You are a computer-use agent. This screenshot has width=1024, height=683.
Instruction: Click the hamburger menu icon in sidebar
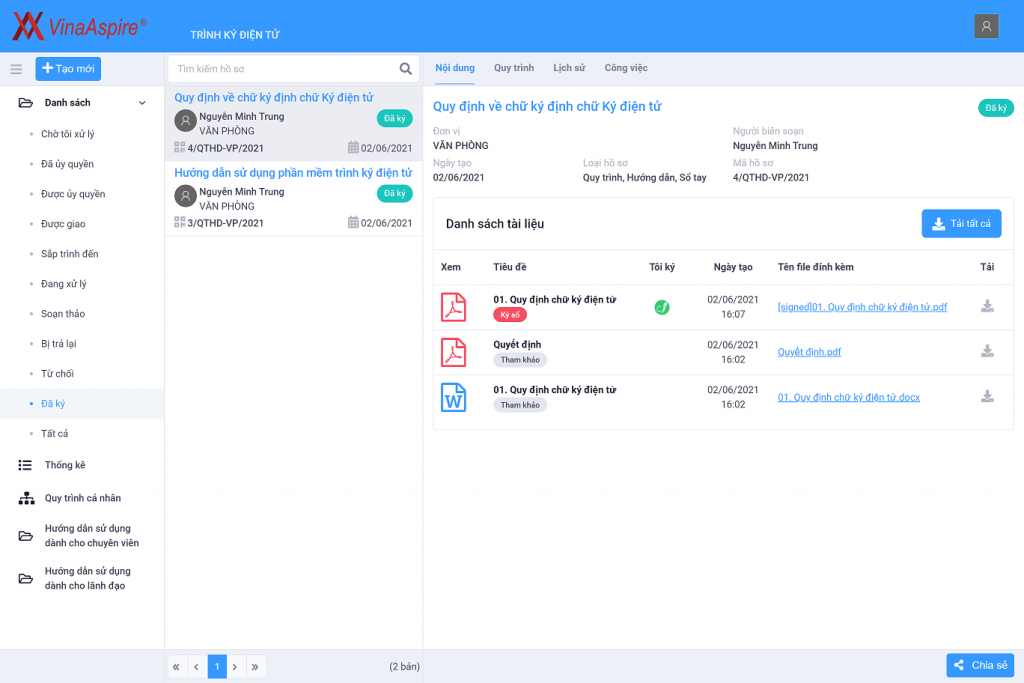[x=16, y=69]
